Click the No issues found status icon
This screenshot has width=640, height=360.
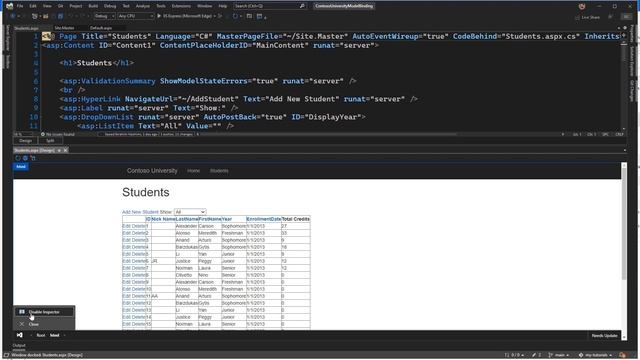tap(43, 134)
